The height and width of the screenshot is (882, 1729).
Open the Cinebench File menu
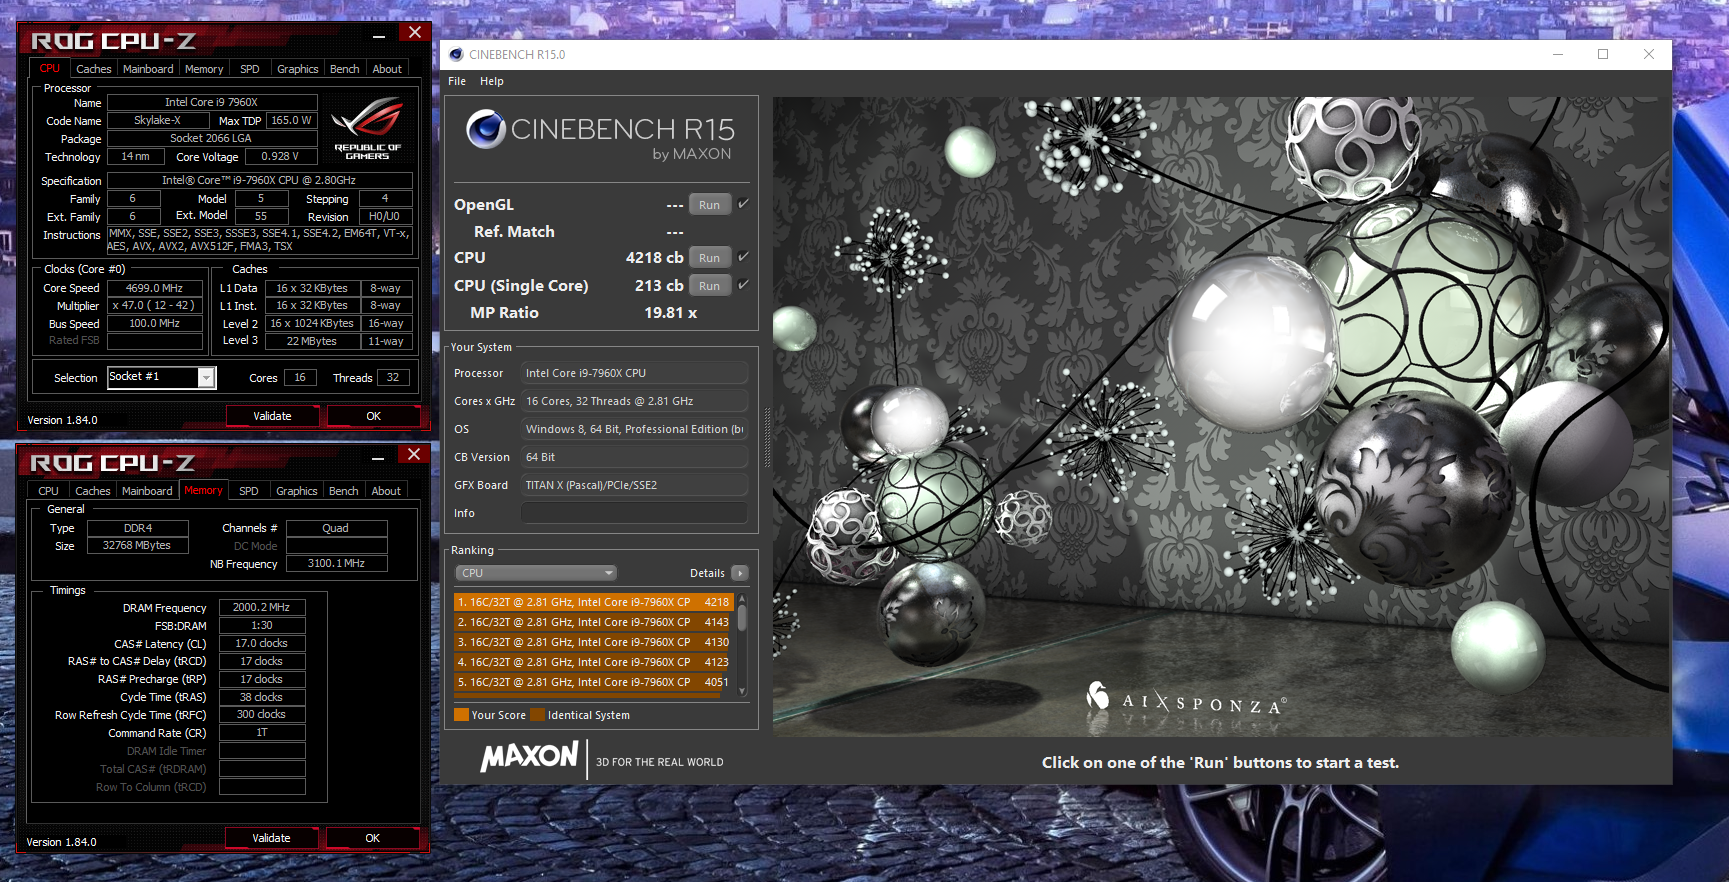point(457,81)
